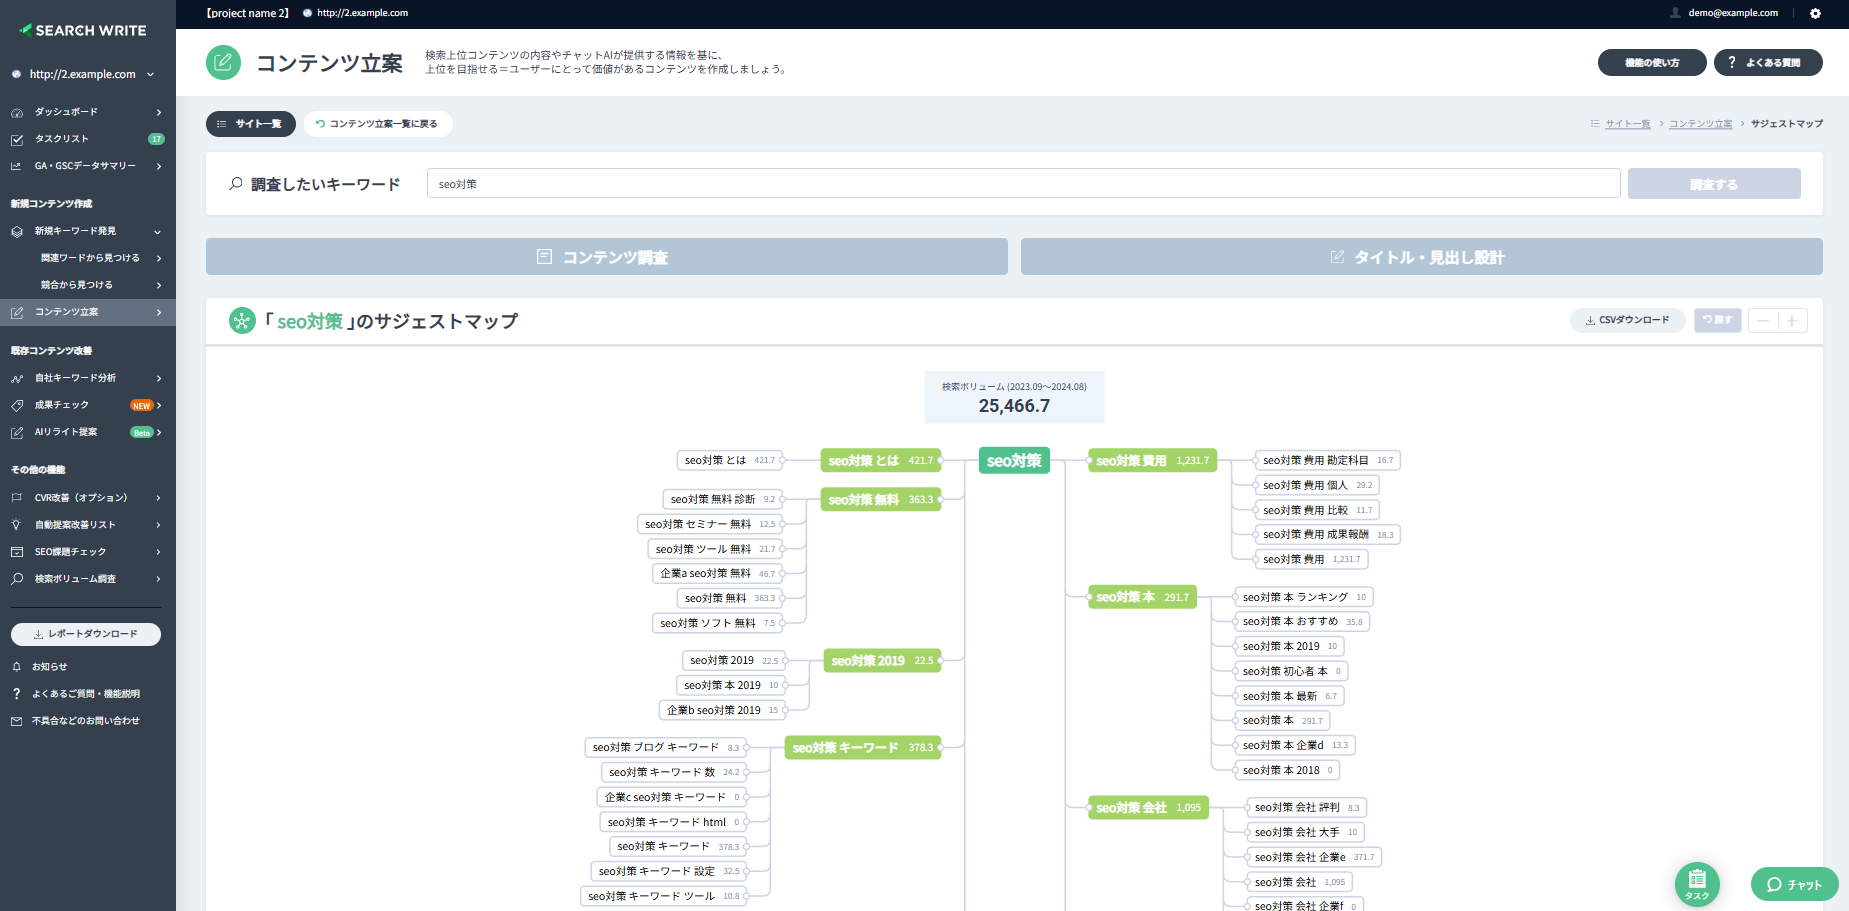Select the seo対策 無料 green node
The width and height of the screenshot is (1849, 911).
[x=881, y=499]
